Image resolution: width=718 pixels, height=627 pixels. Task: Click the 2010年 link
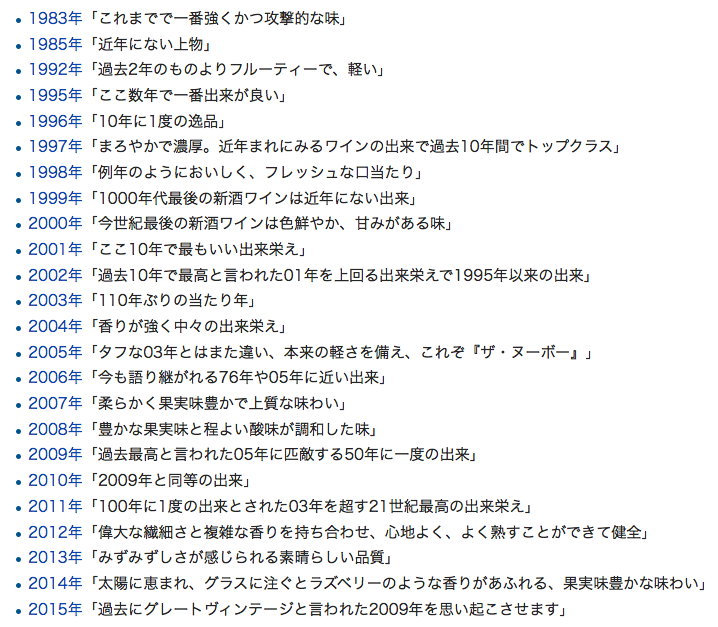pyautogui.click(x=55, y=480)
